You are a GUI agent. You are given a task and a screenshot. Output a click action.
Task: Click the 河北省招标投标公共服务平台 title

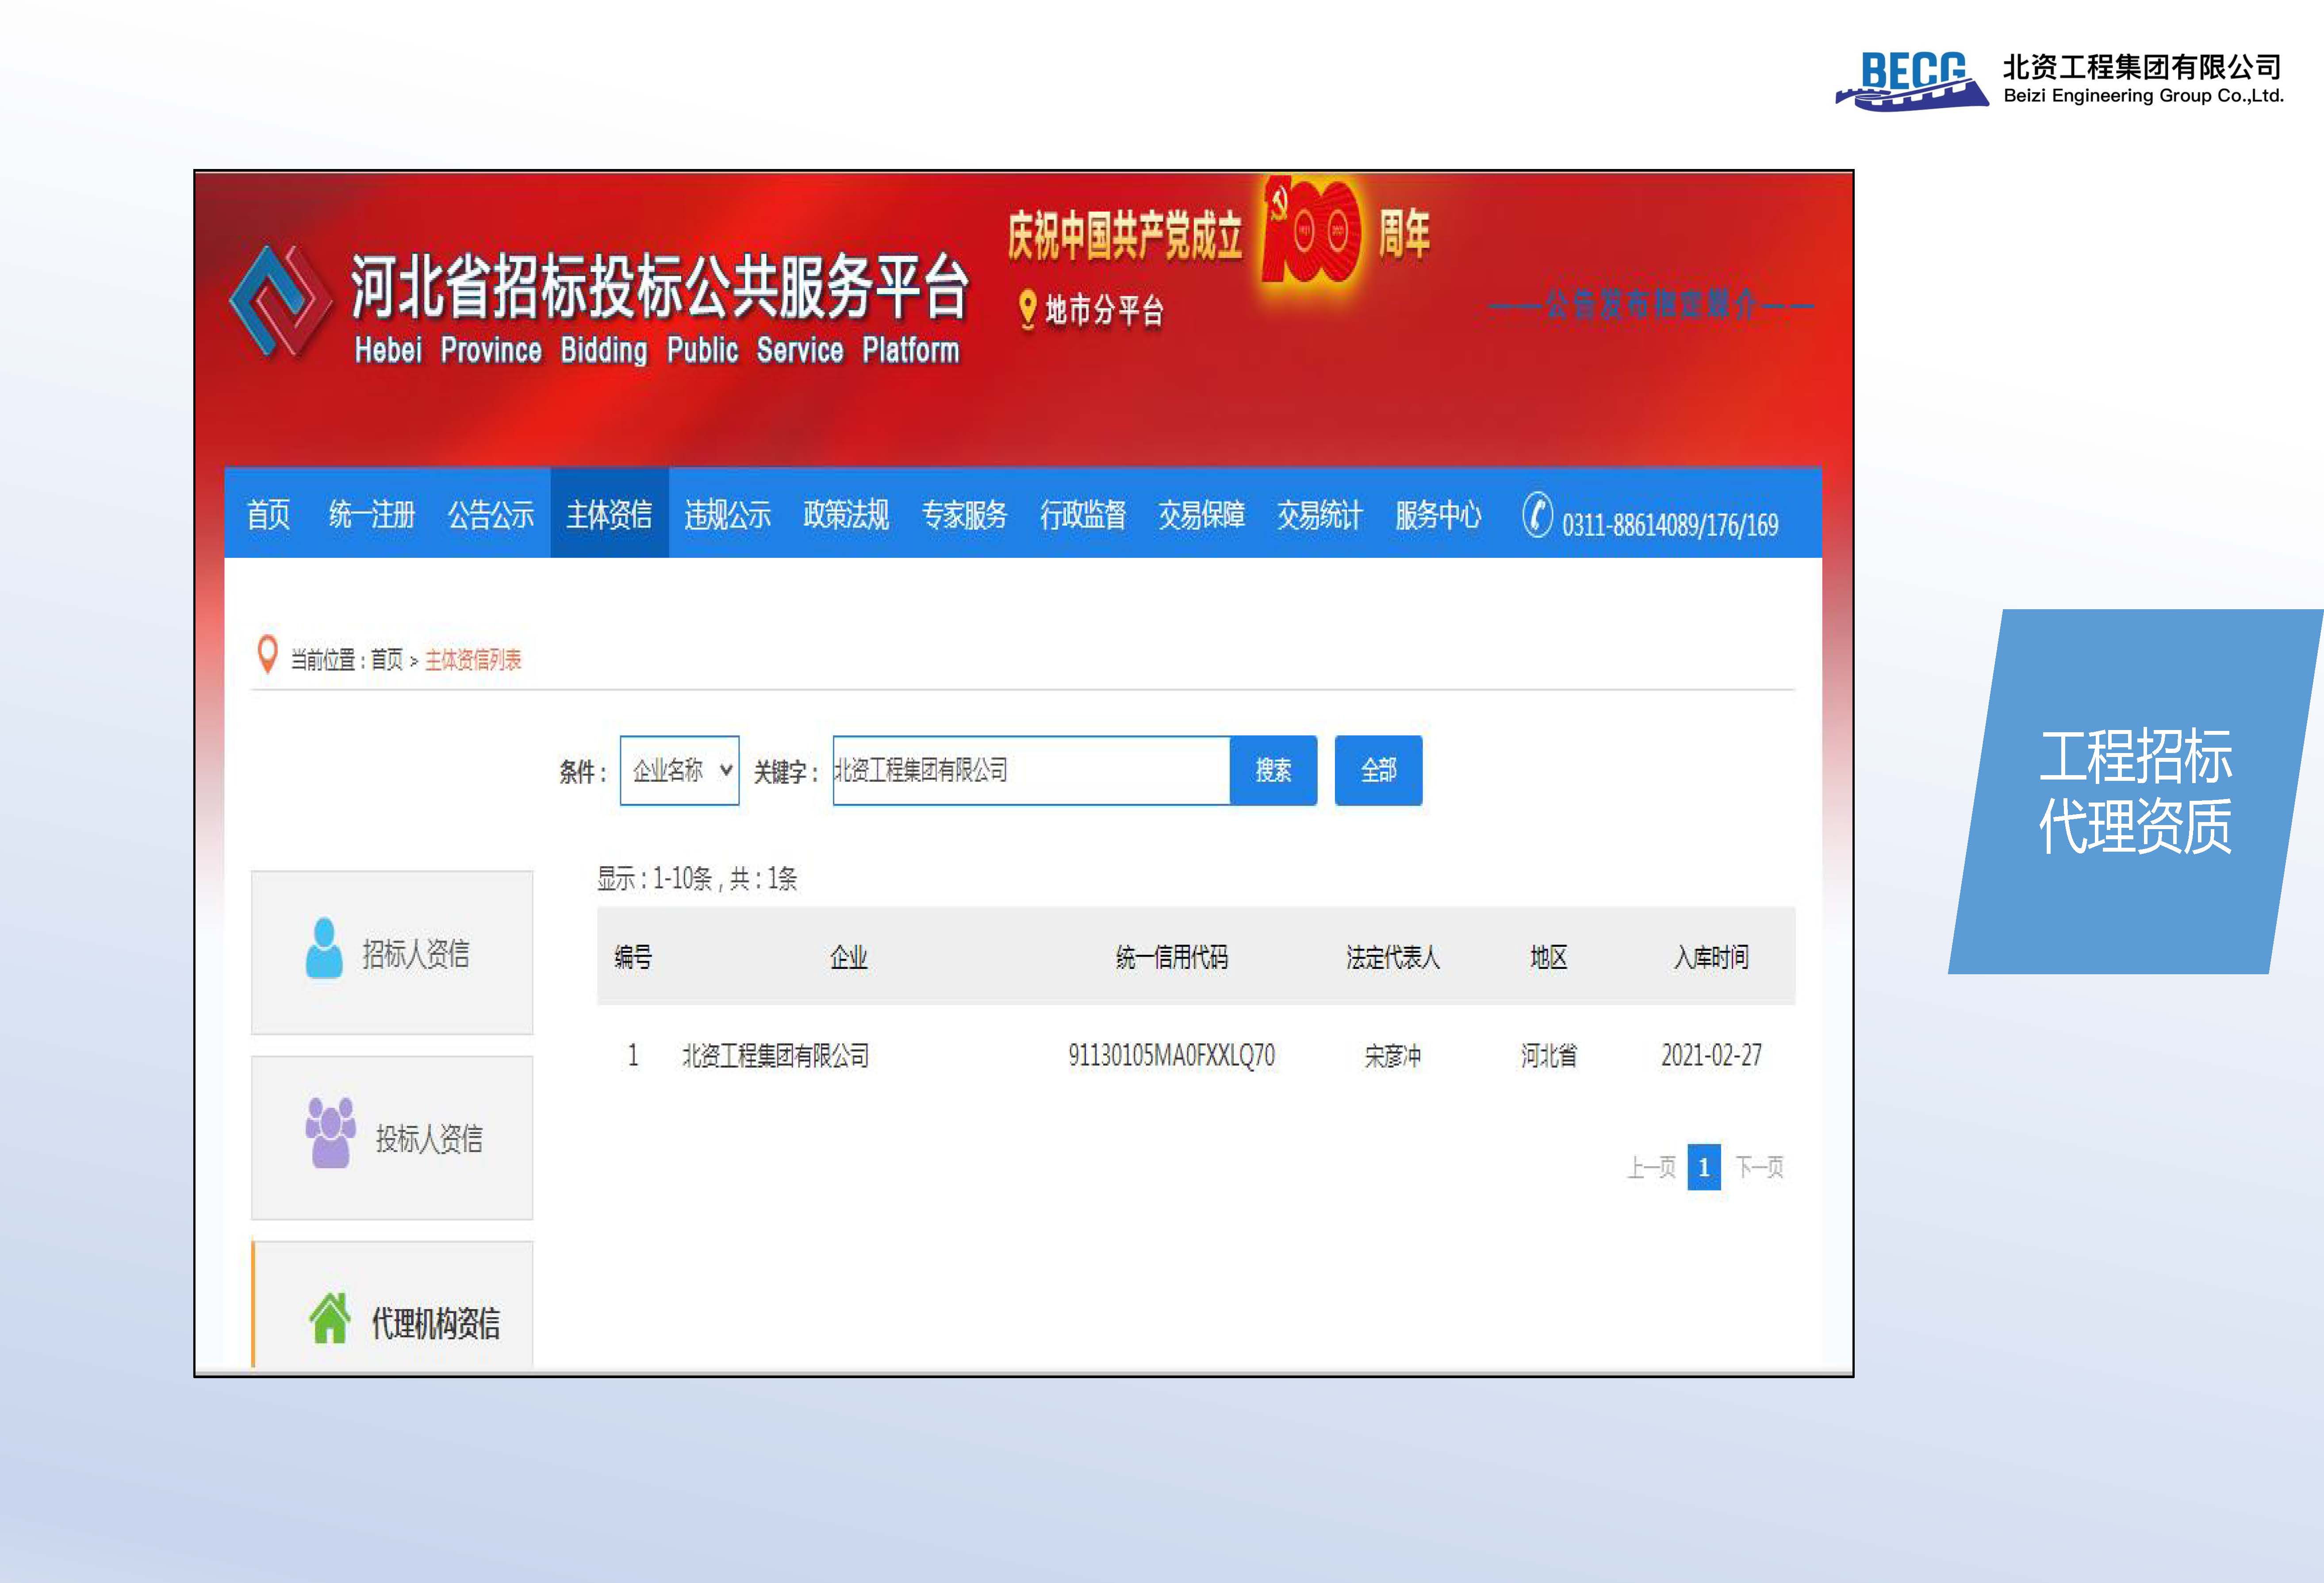[660, 288]
